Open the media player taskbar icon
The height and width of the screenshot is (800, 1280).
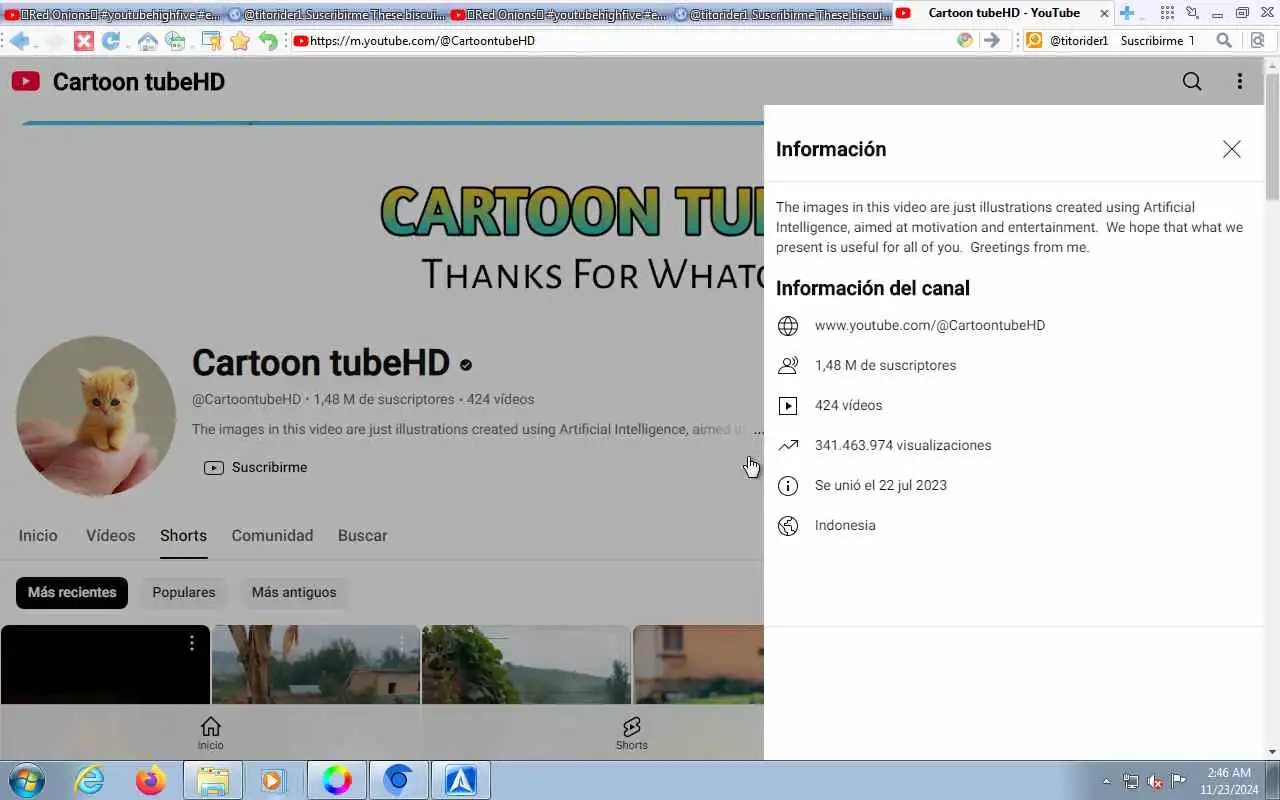tap(273, 780)
